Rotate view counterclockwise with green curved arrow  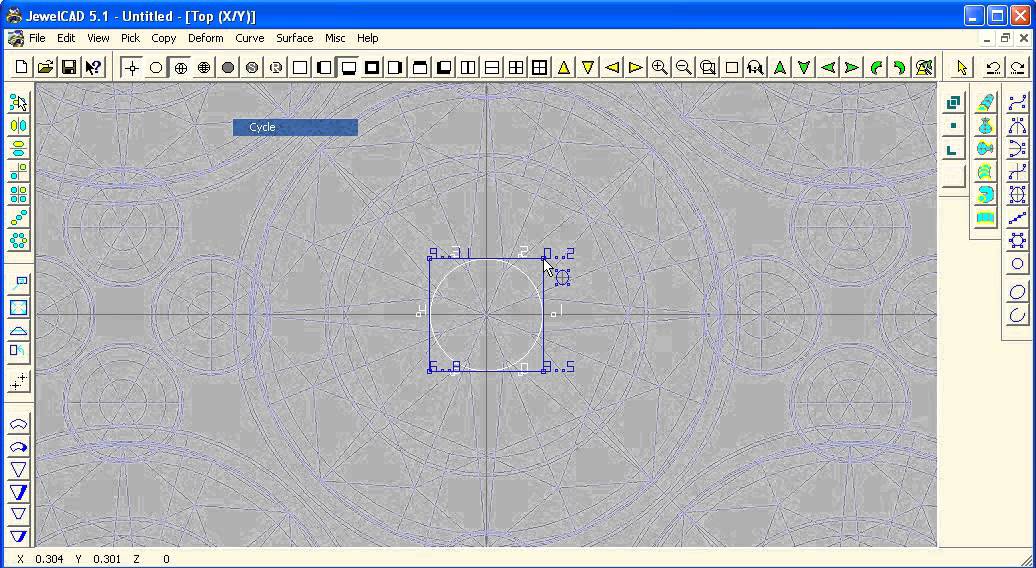click(x=875, y=67)
